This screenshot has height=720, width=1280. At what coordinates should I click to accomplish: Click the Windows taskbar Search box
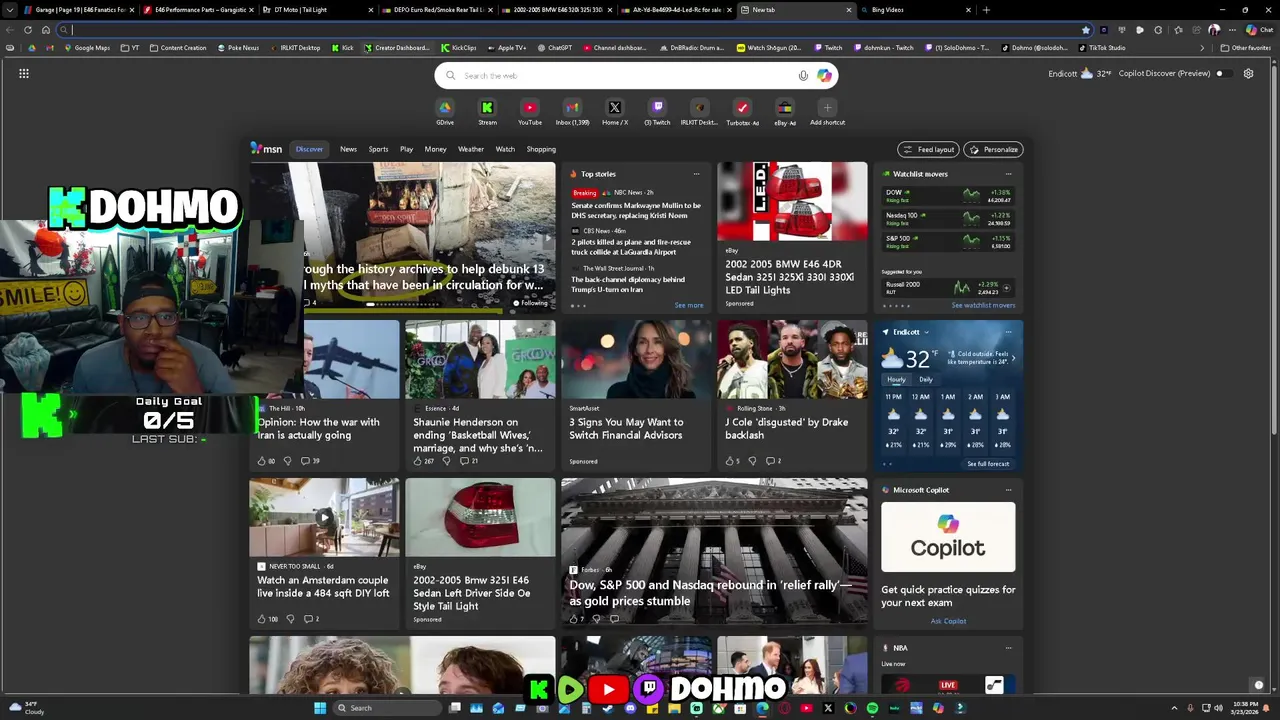pyautogui.click(x=387, y=708)
